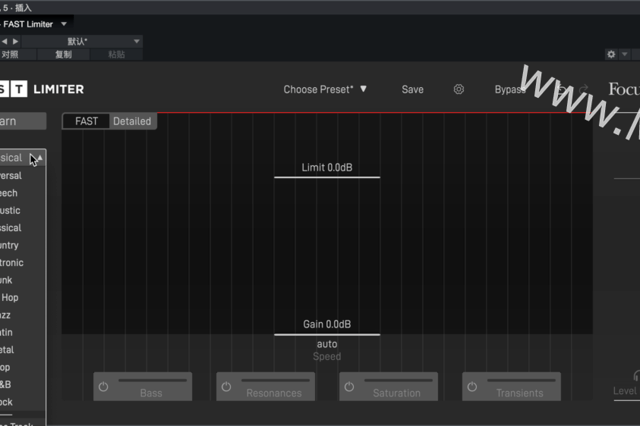Open Choose Preset dropdown
This screenshot has width=640, height=426.
tap(325, 89)
